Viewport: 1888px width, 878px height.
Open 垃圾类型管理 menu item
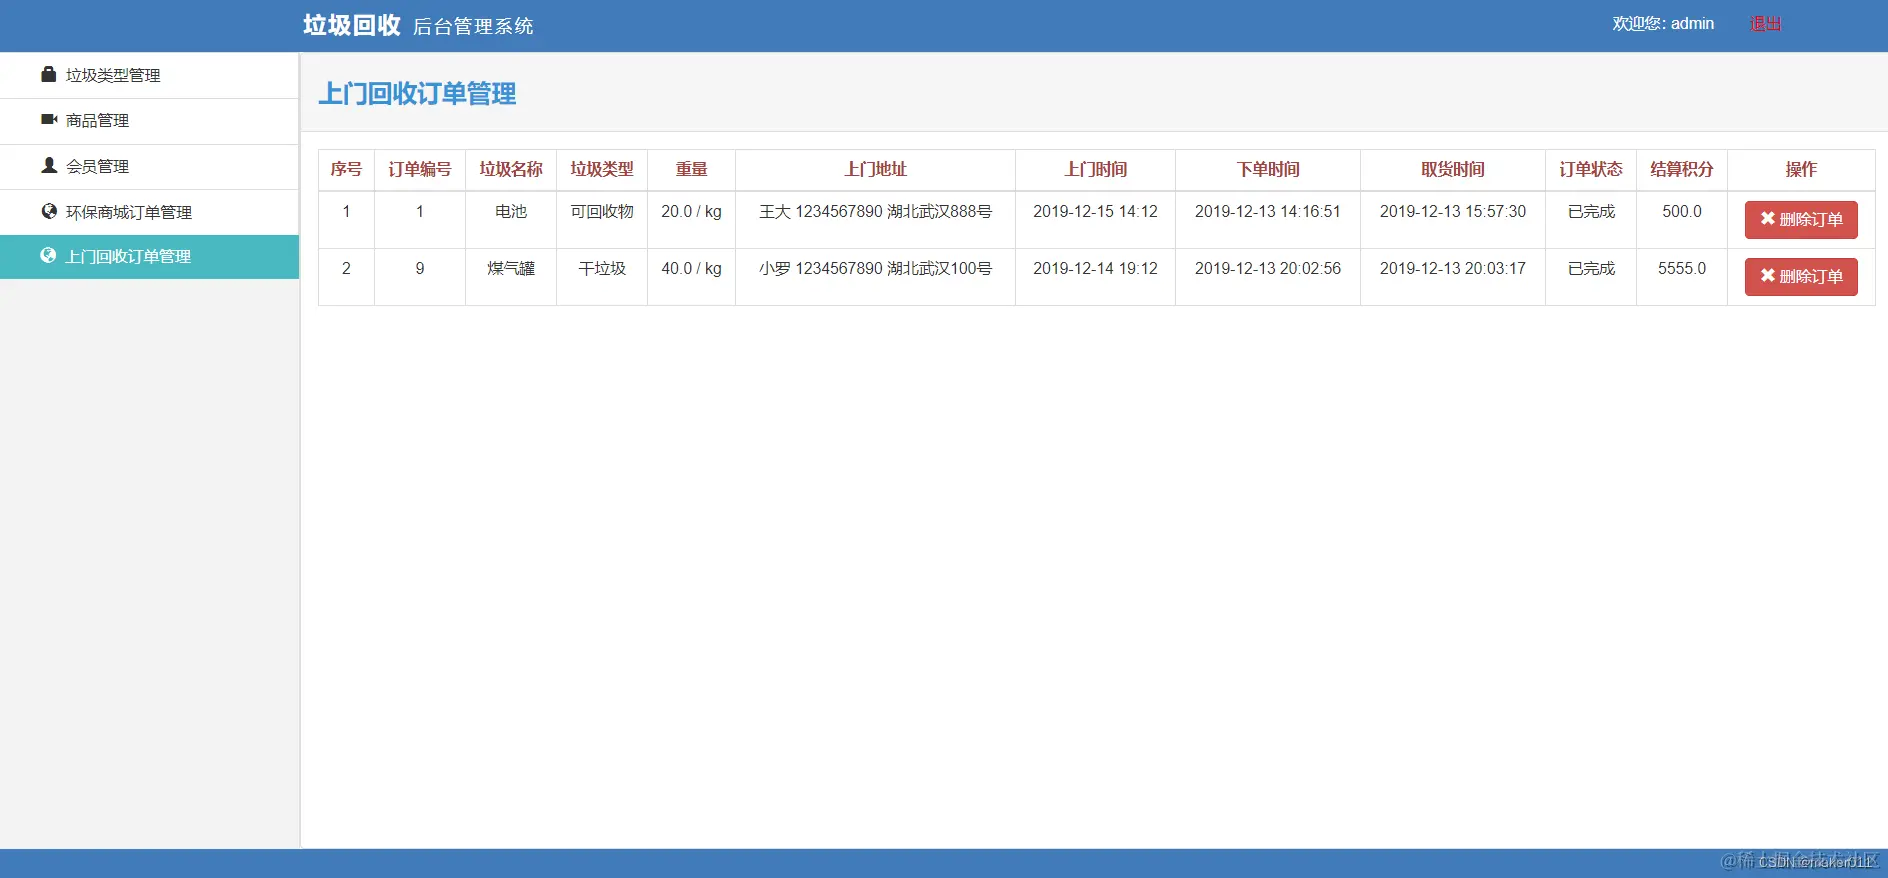[149, 75]
